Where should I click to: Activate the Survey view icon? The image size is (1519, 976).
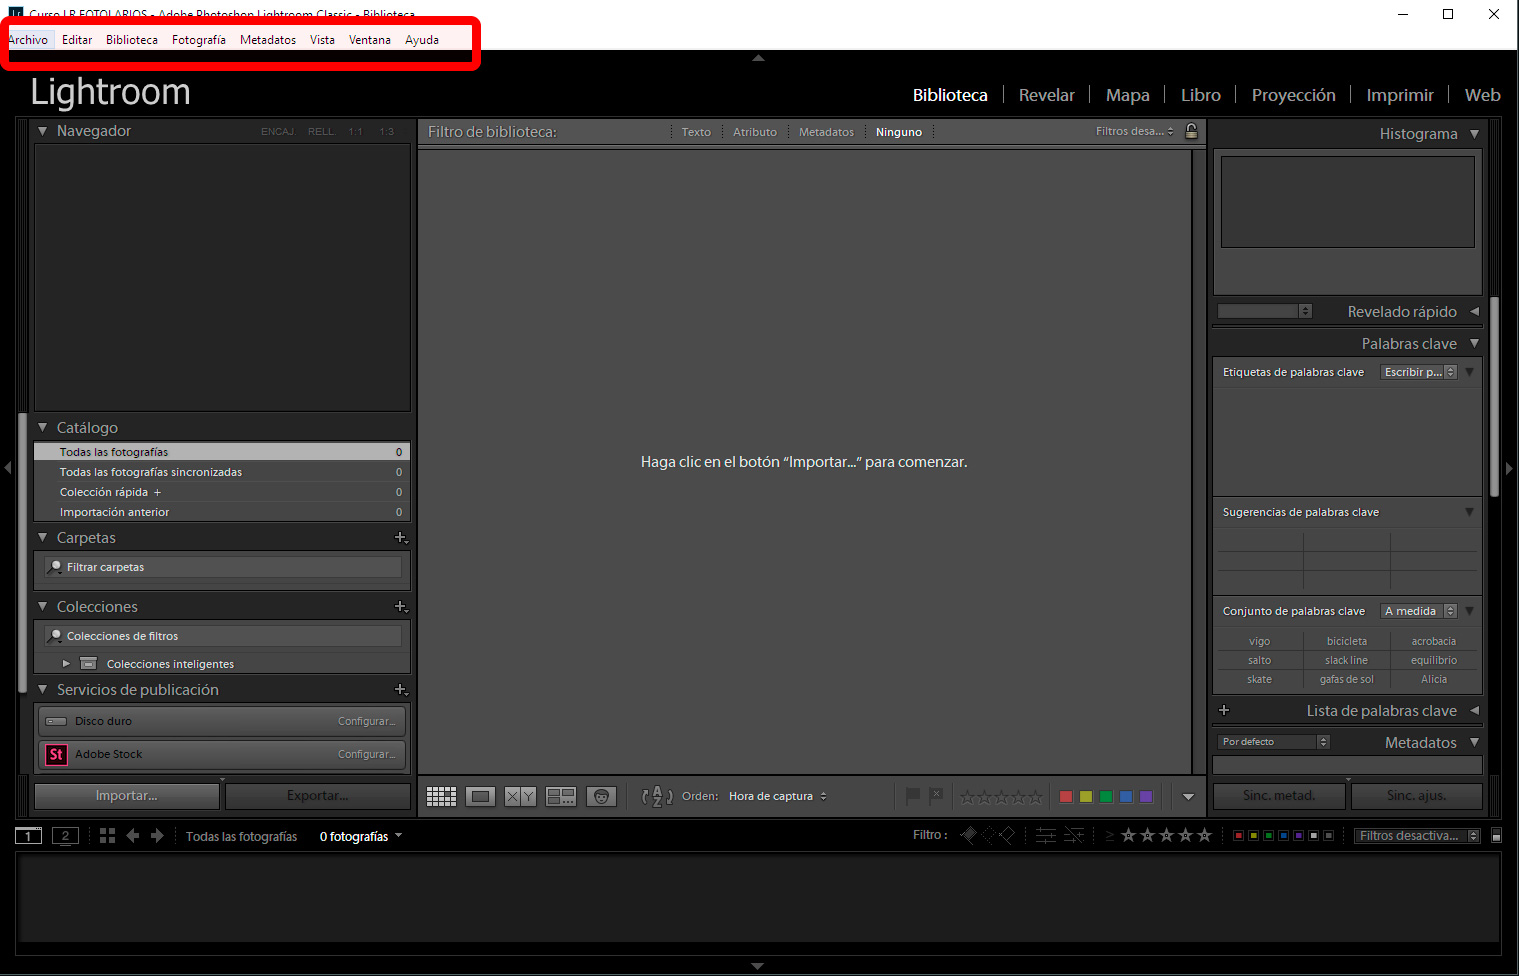(561, 796)
